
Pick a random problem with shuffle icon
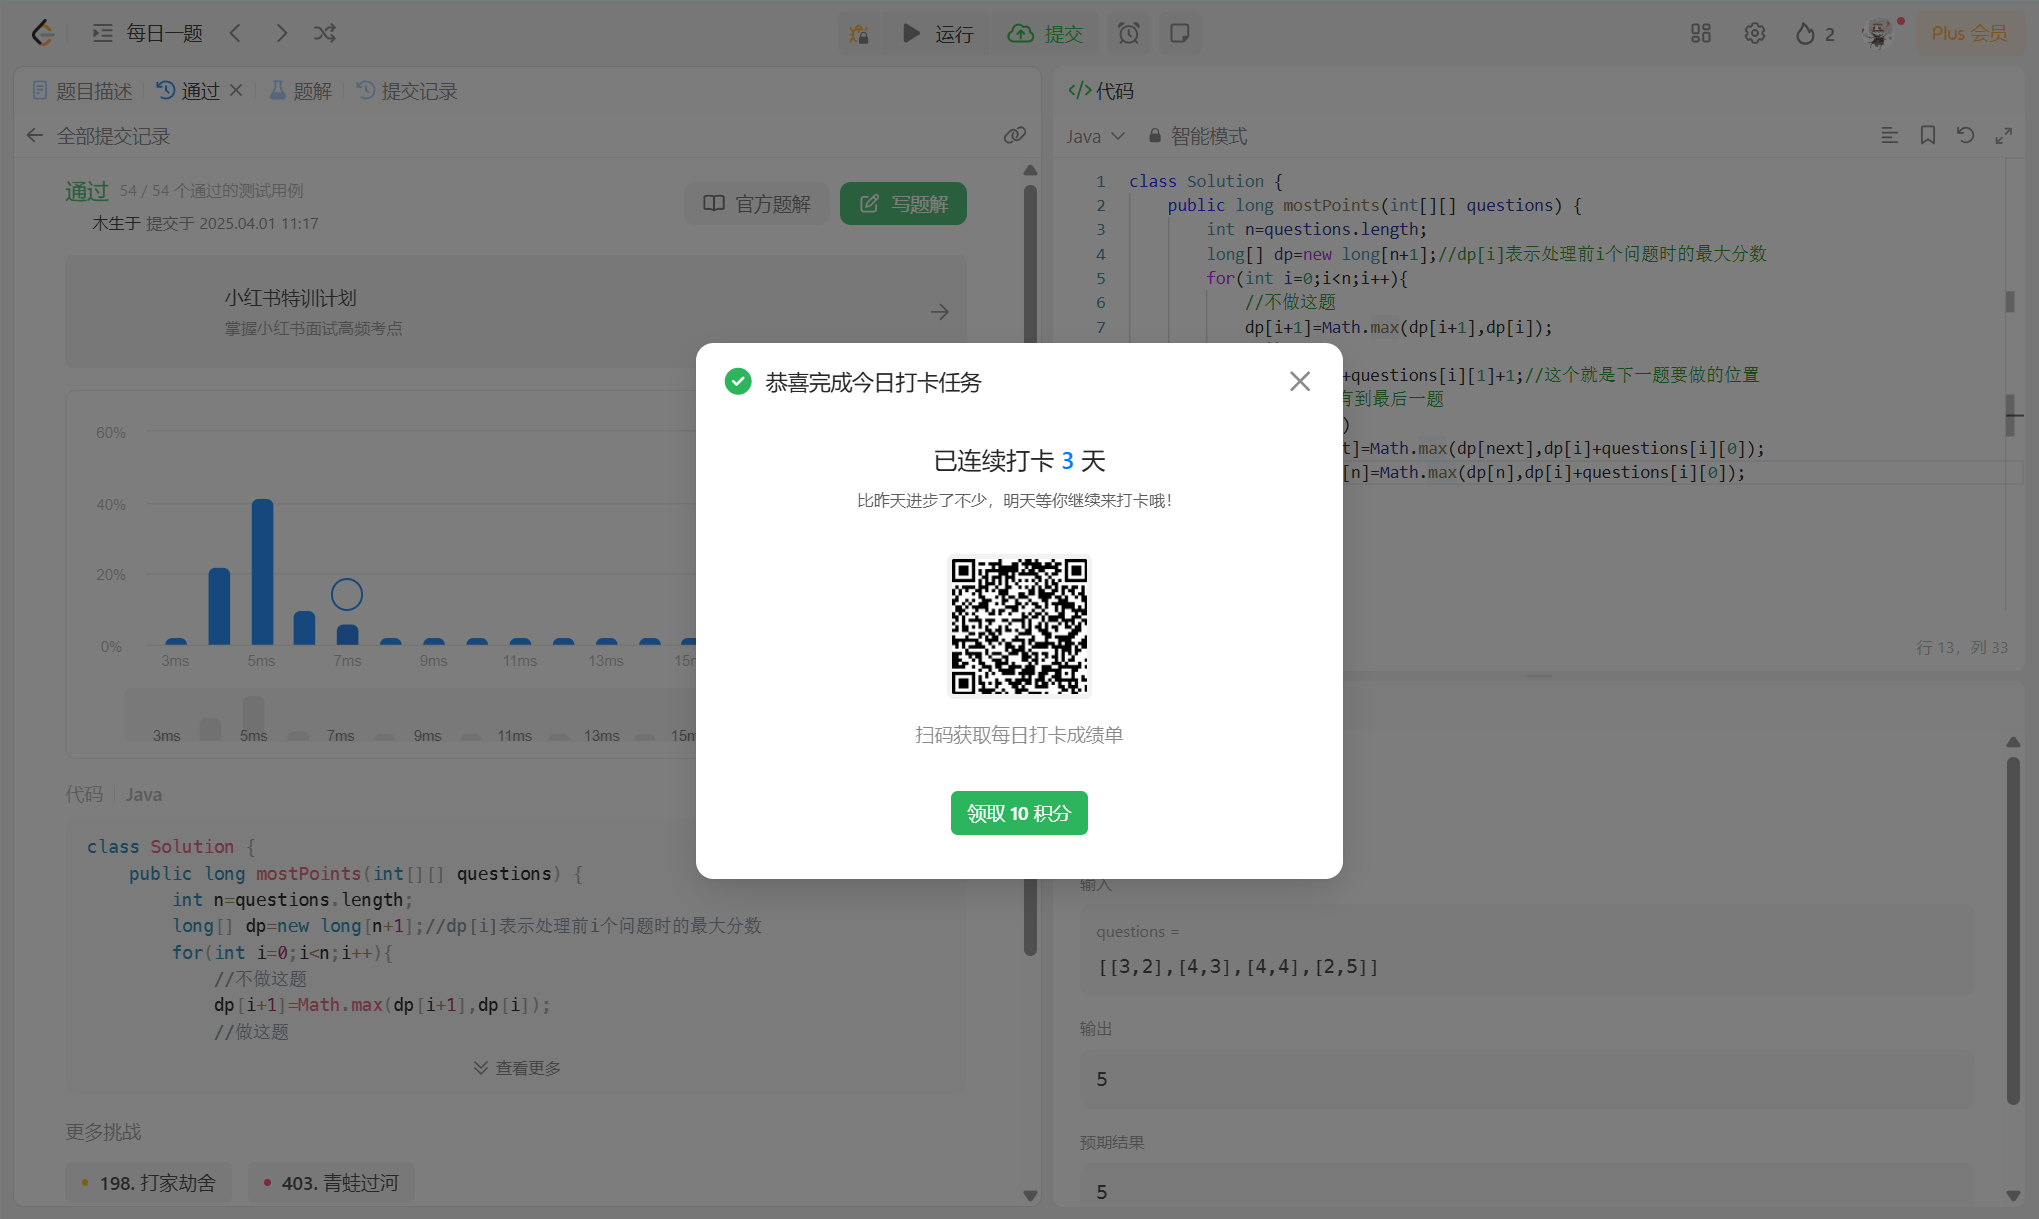pyautogui.click(x=325, y=33)
